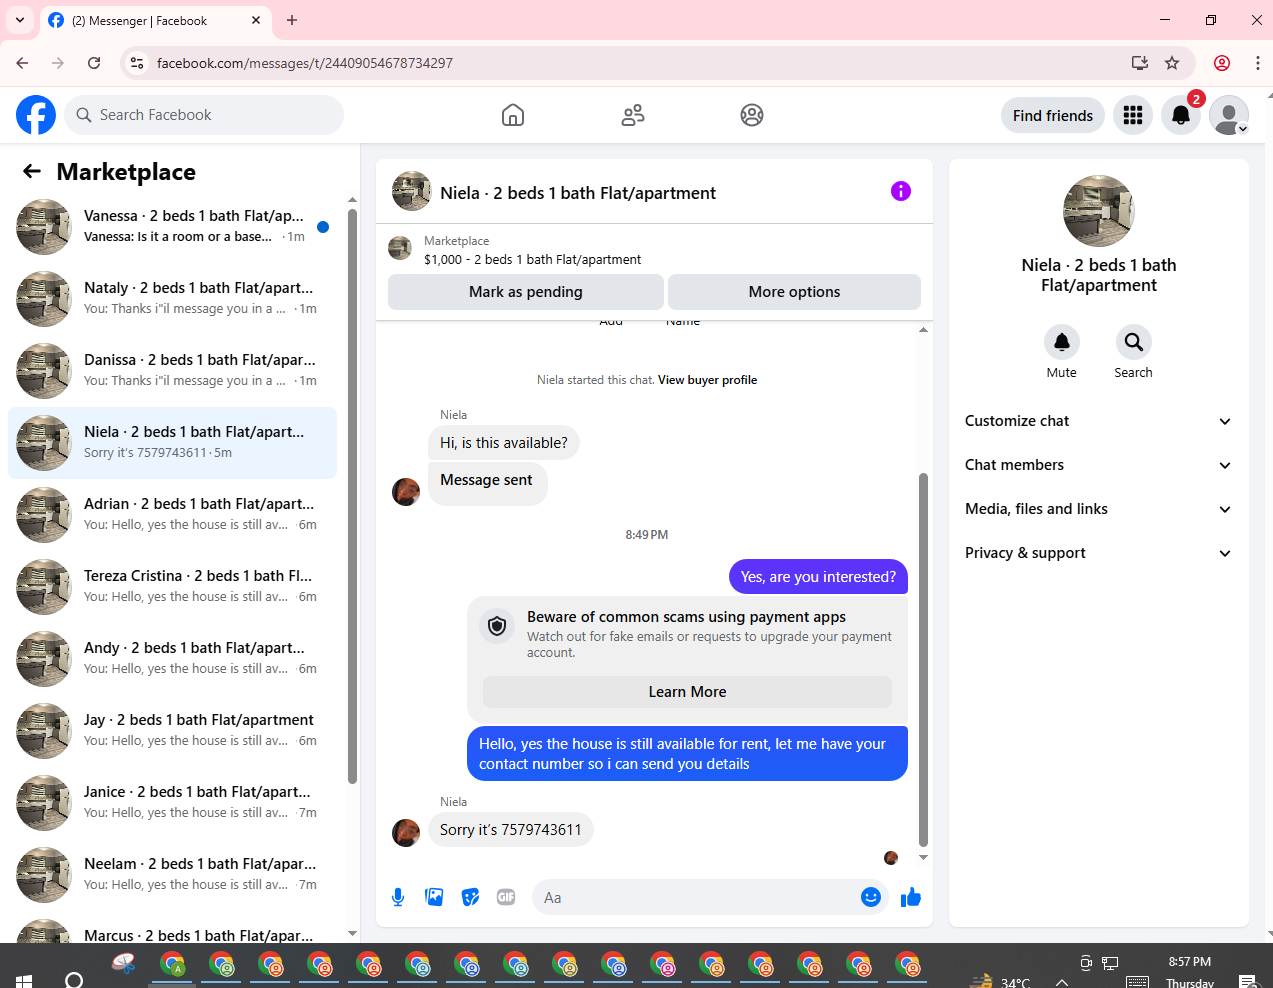This screenshot has height=988, width=1273.
Task: Open Danissa's conversation
Action: pos(172,371)
